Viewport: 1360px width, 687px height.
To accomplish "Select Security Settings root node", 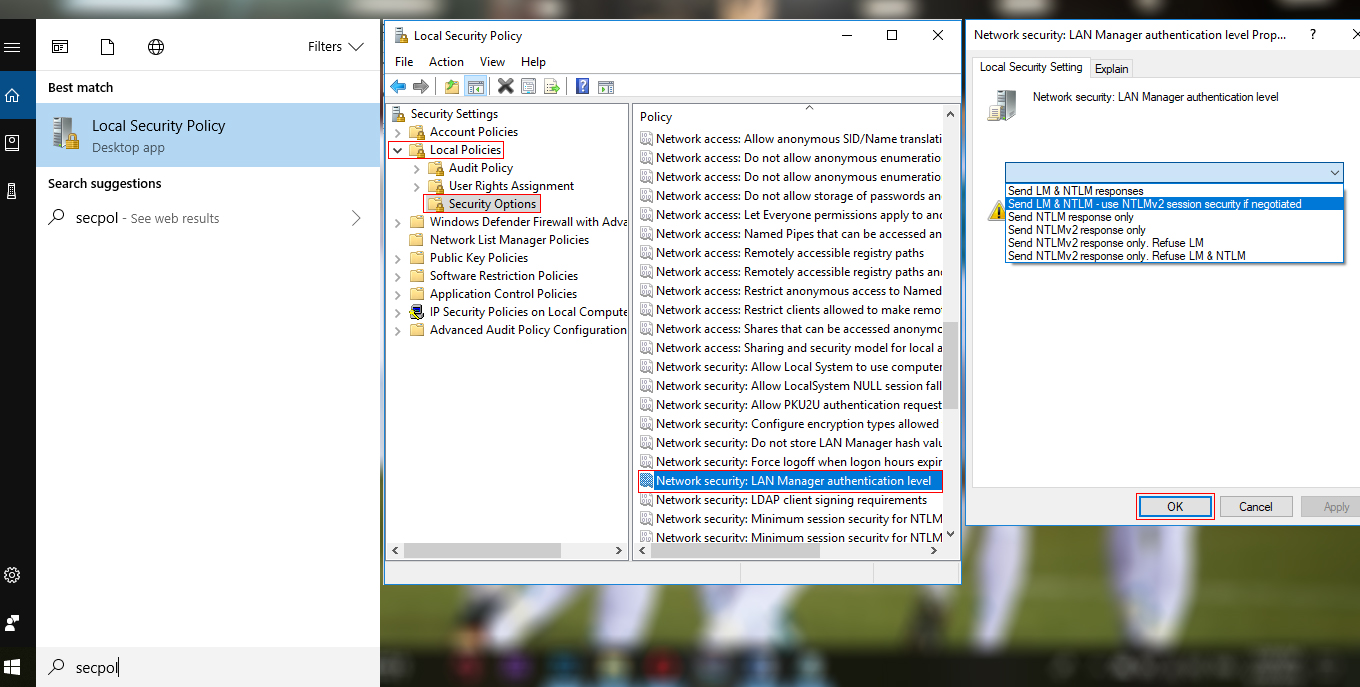I will pyautogui.click(x=454, y=114).
